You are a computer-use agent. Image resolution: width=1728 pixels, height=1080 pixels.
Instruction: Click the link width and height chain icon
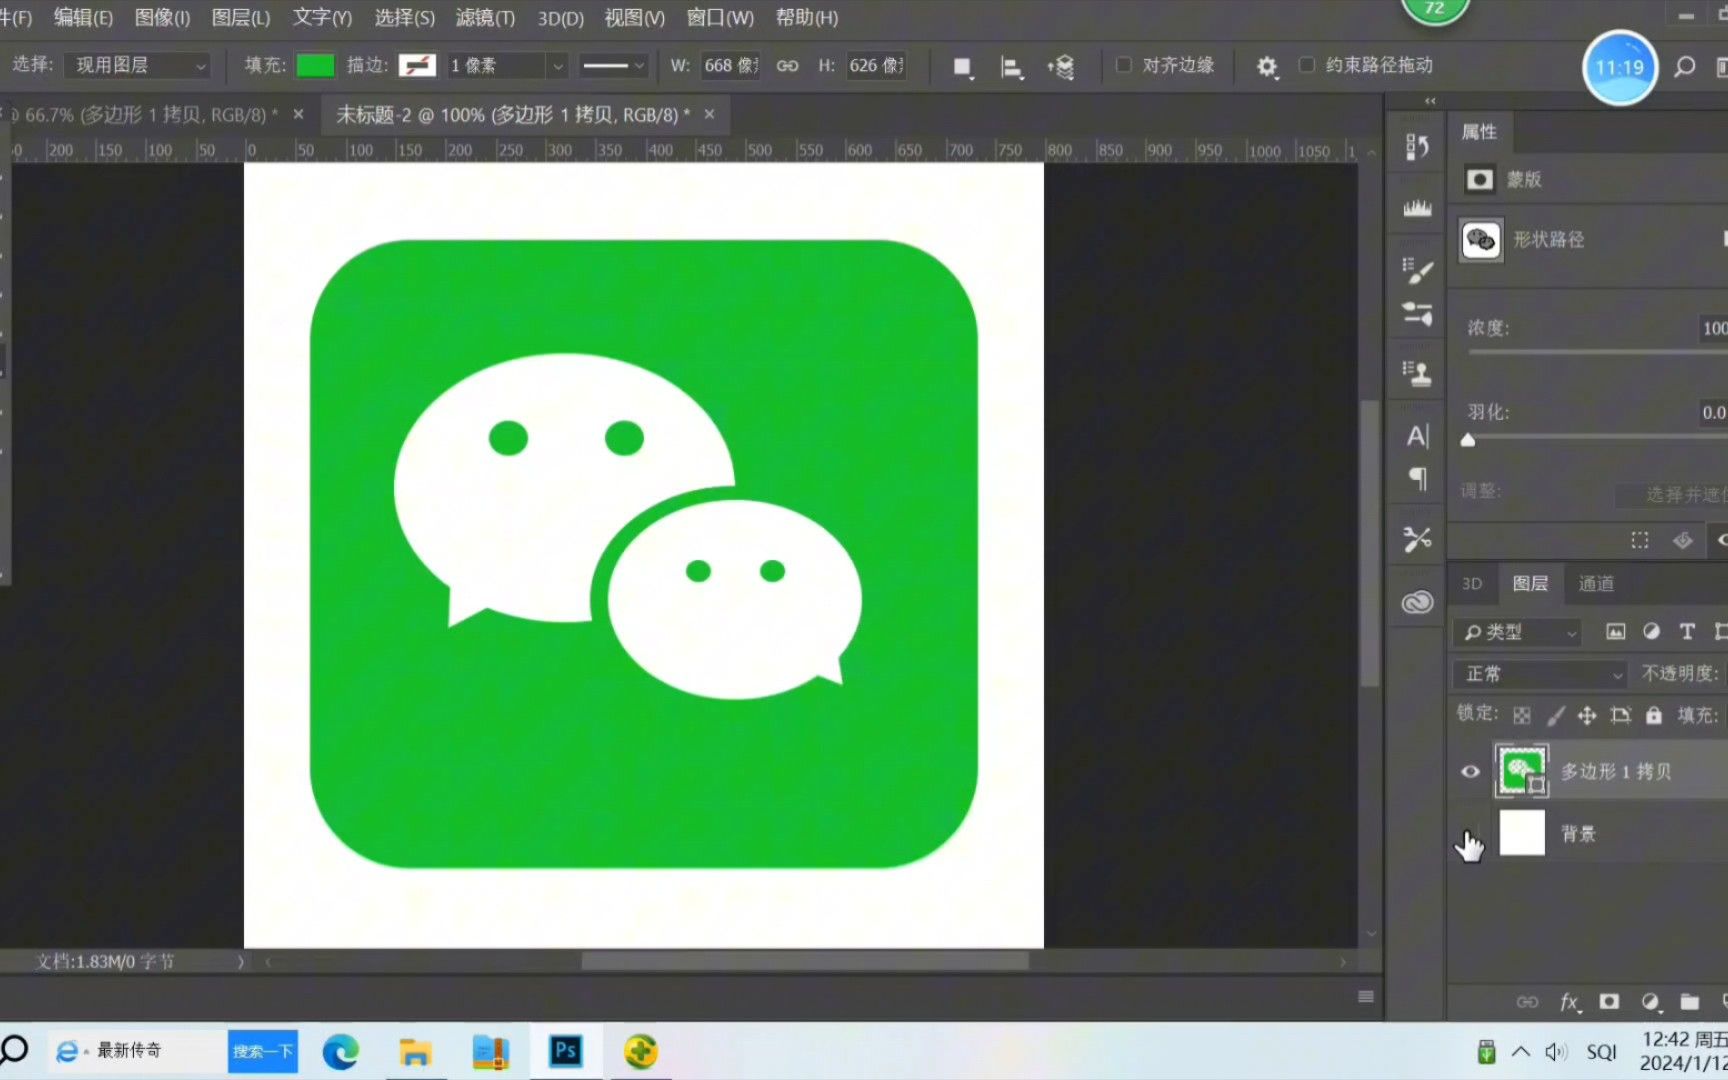(788, 66)
